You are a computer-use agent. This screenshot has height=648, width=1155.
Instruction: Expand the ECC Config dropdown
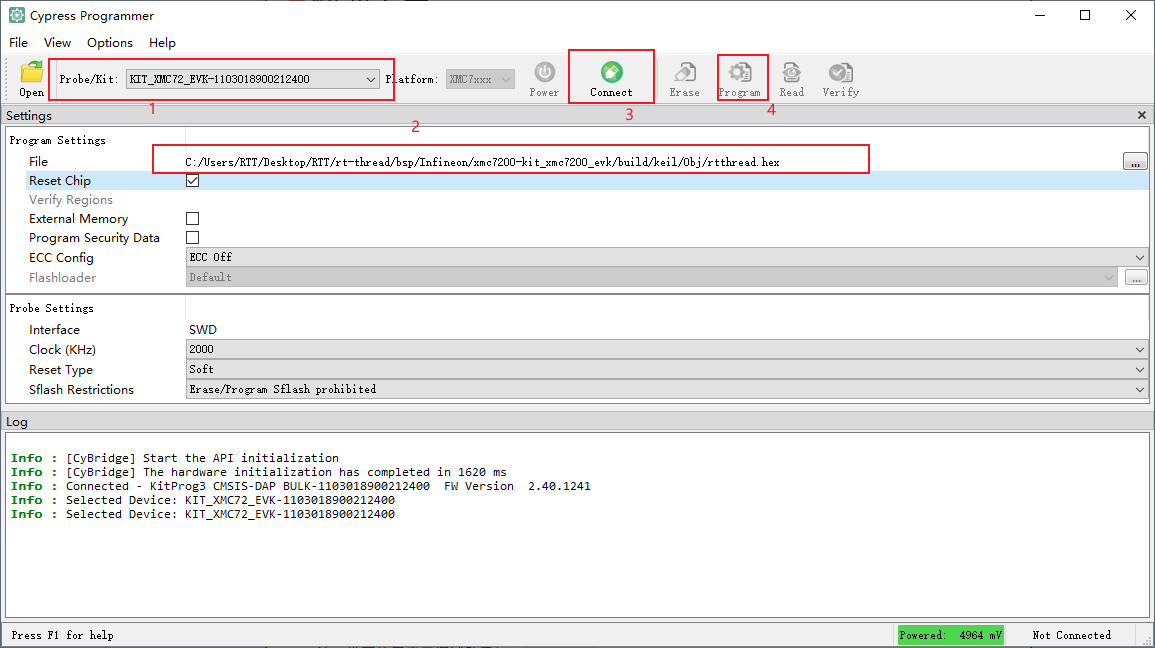coord(666,258)
